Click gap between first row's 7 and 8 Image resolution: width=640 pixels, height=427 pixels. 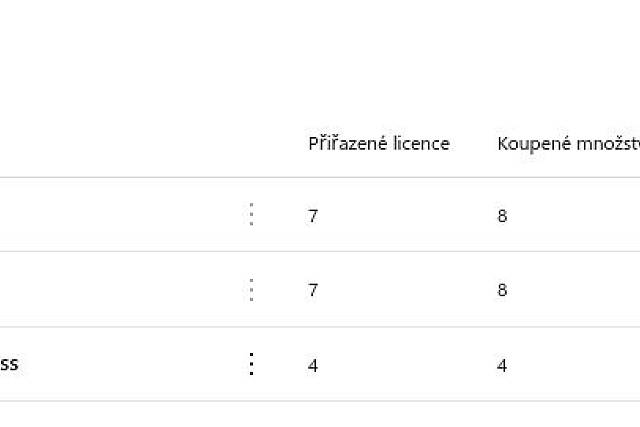coord(405,216)
